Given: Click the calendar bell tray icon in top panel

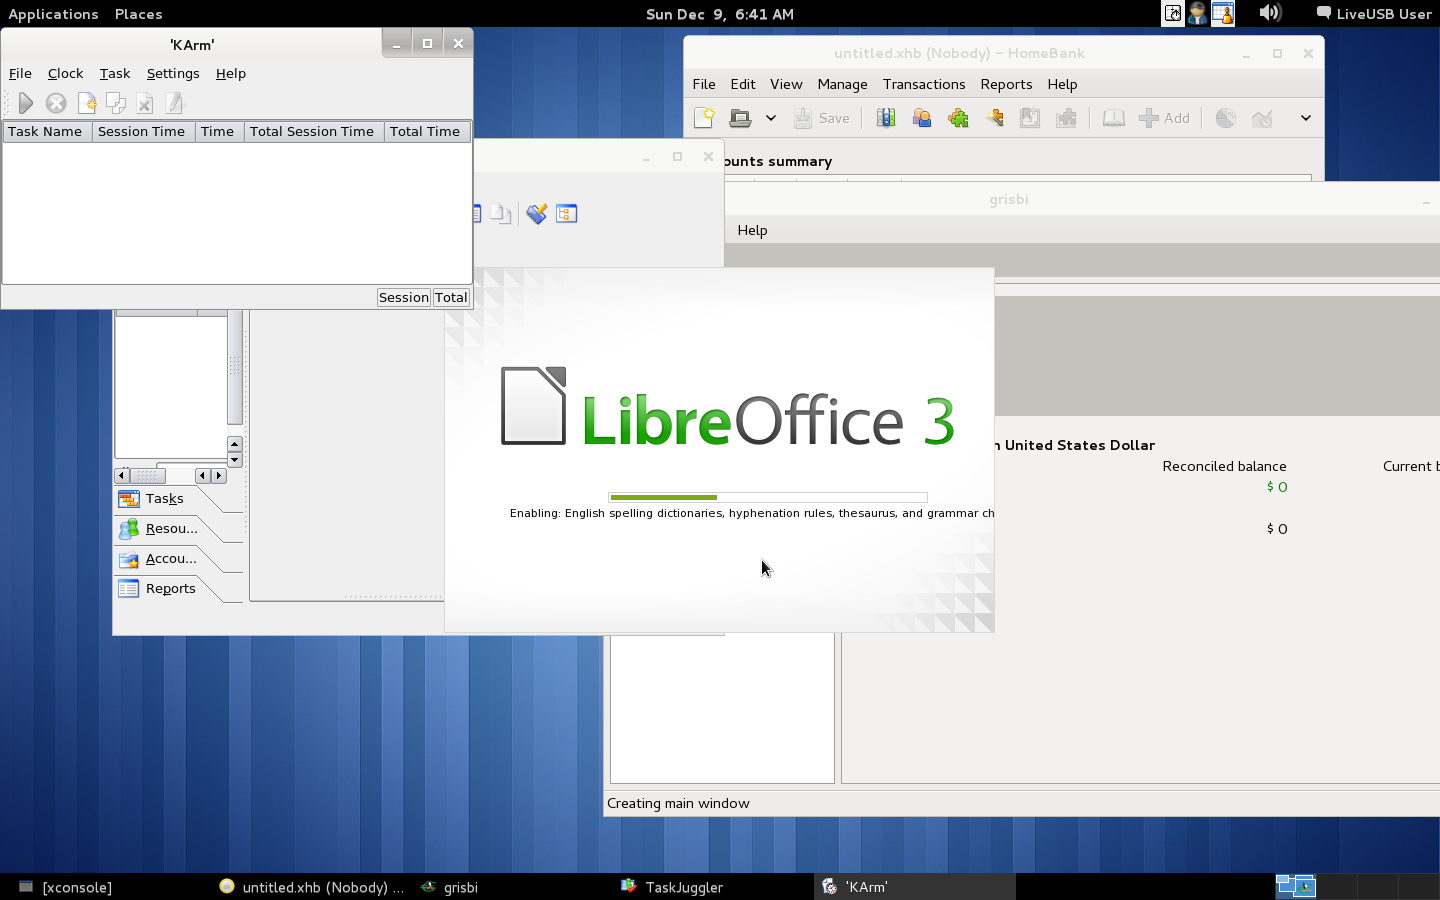Looking at the screenshot, I should pyautogui.click(x=1223, y=13).
